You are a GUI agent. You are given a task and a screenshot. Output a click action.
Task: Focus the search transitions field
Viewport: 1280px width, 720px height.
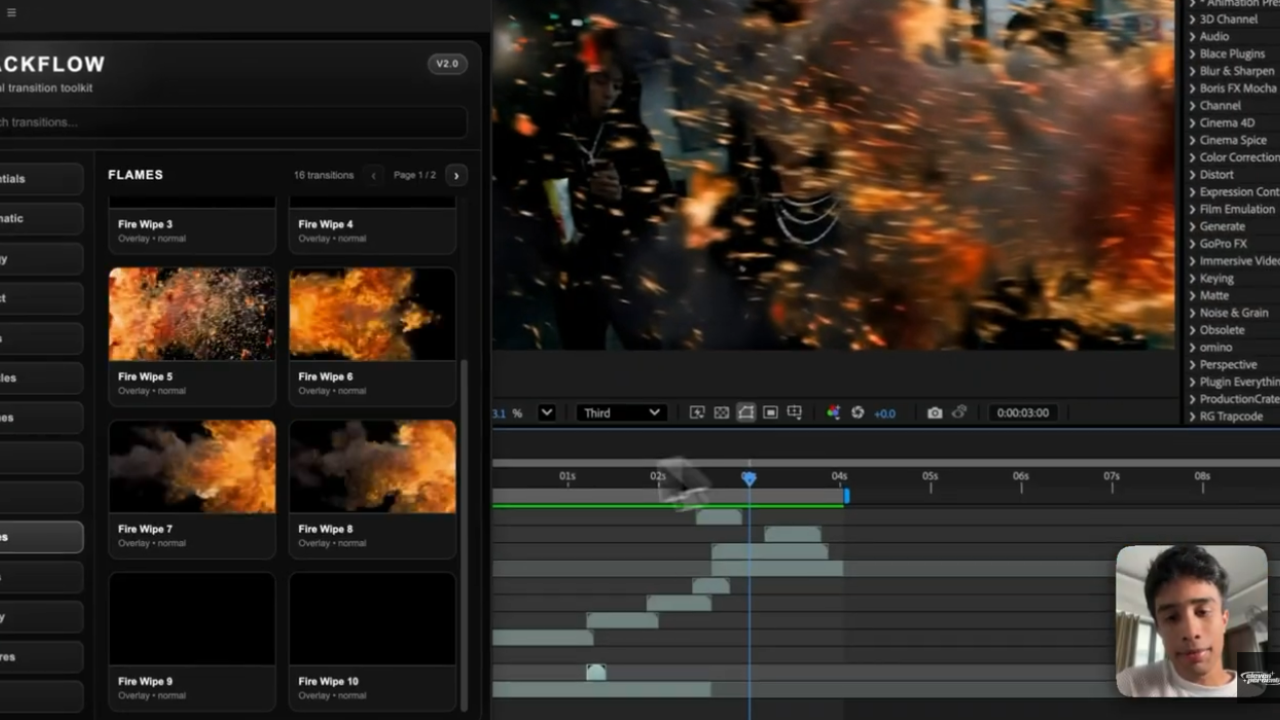point(232,122)
